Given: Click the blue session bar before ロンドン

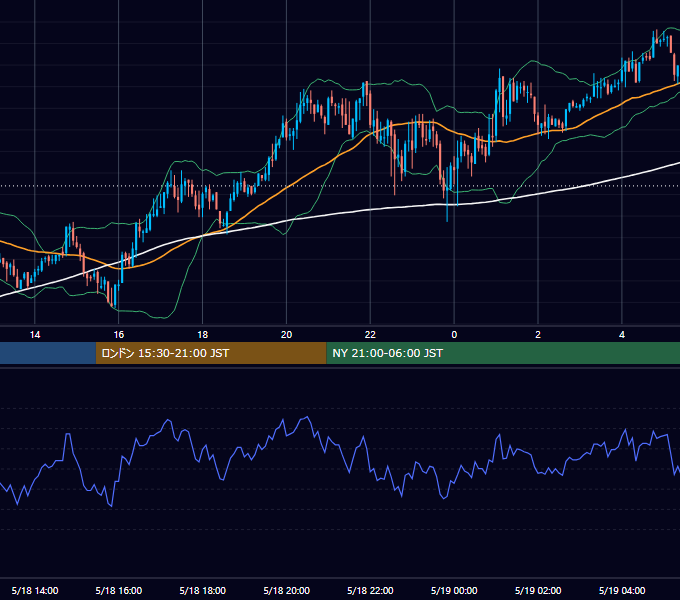Looking at the screenshot, I should coord(48,353).
